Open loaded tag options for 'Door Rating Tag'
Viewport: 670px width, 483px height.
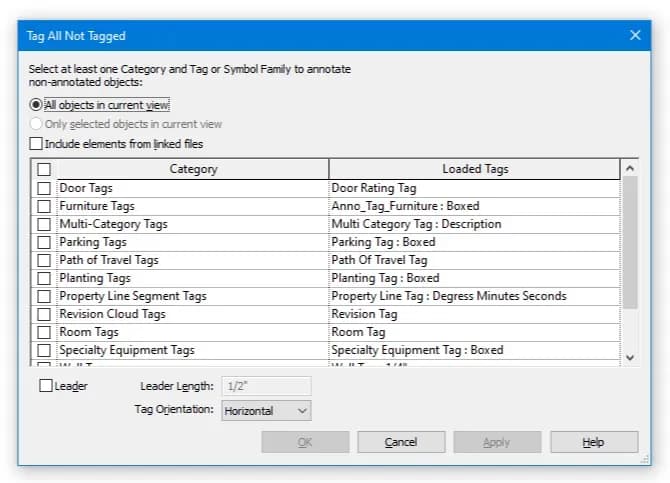pyautogui.click(x=474, y=188)
